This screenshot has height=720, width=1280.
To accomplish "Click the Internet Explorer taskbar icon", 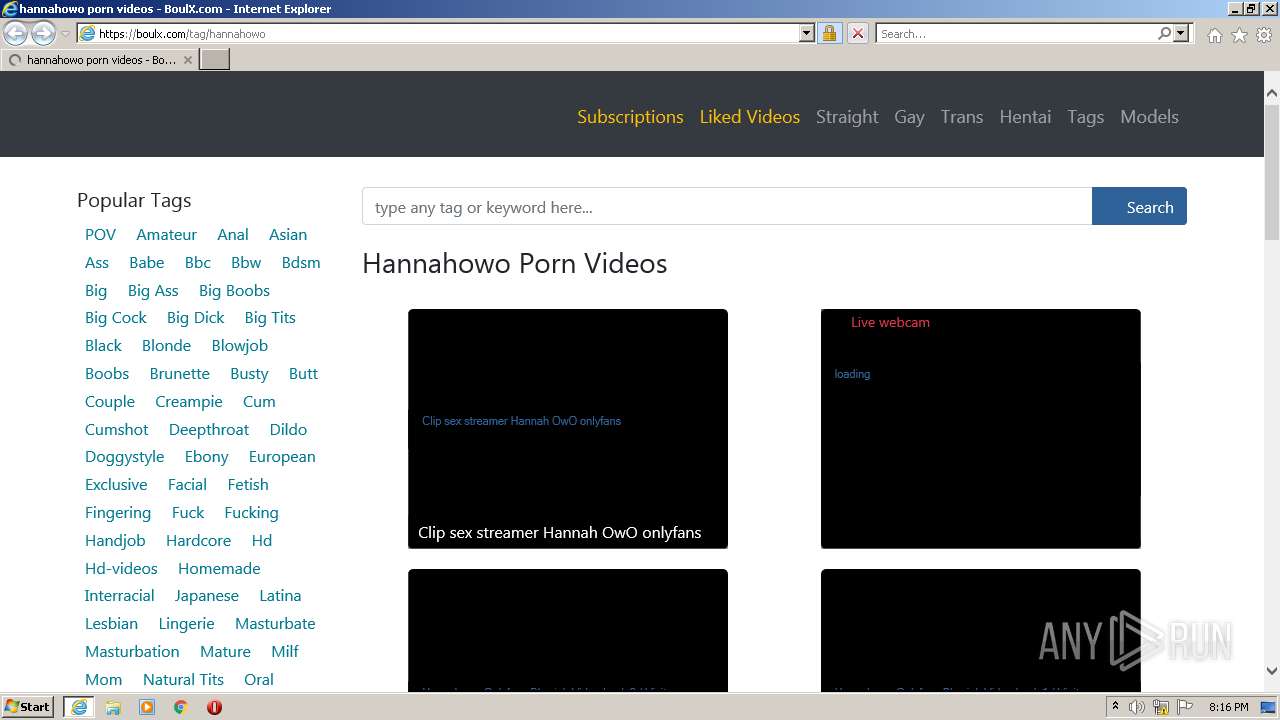I will (79, 707).
